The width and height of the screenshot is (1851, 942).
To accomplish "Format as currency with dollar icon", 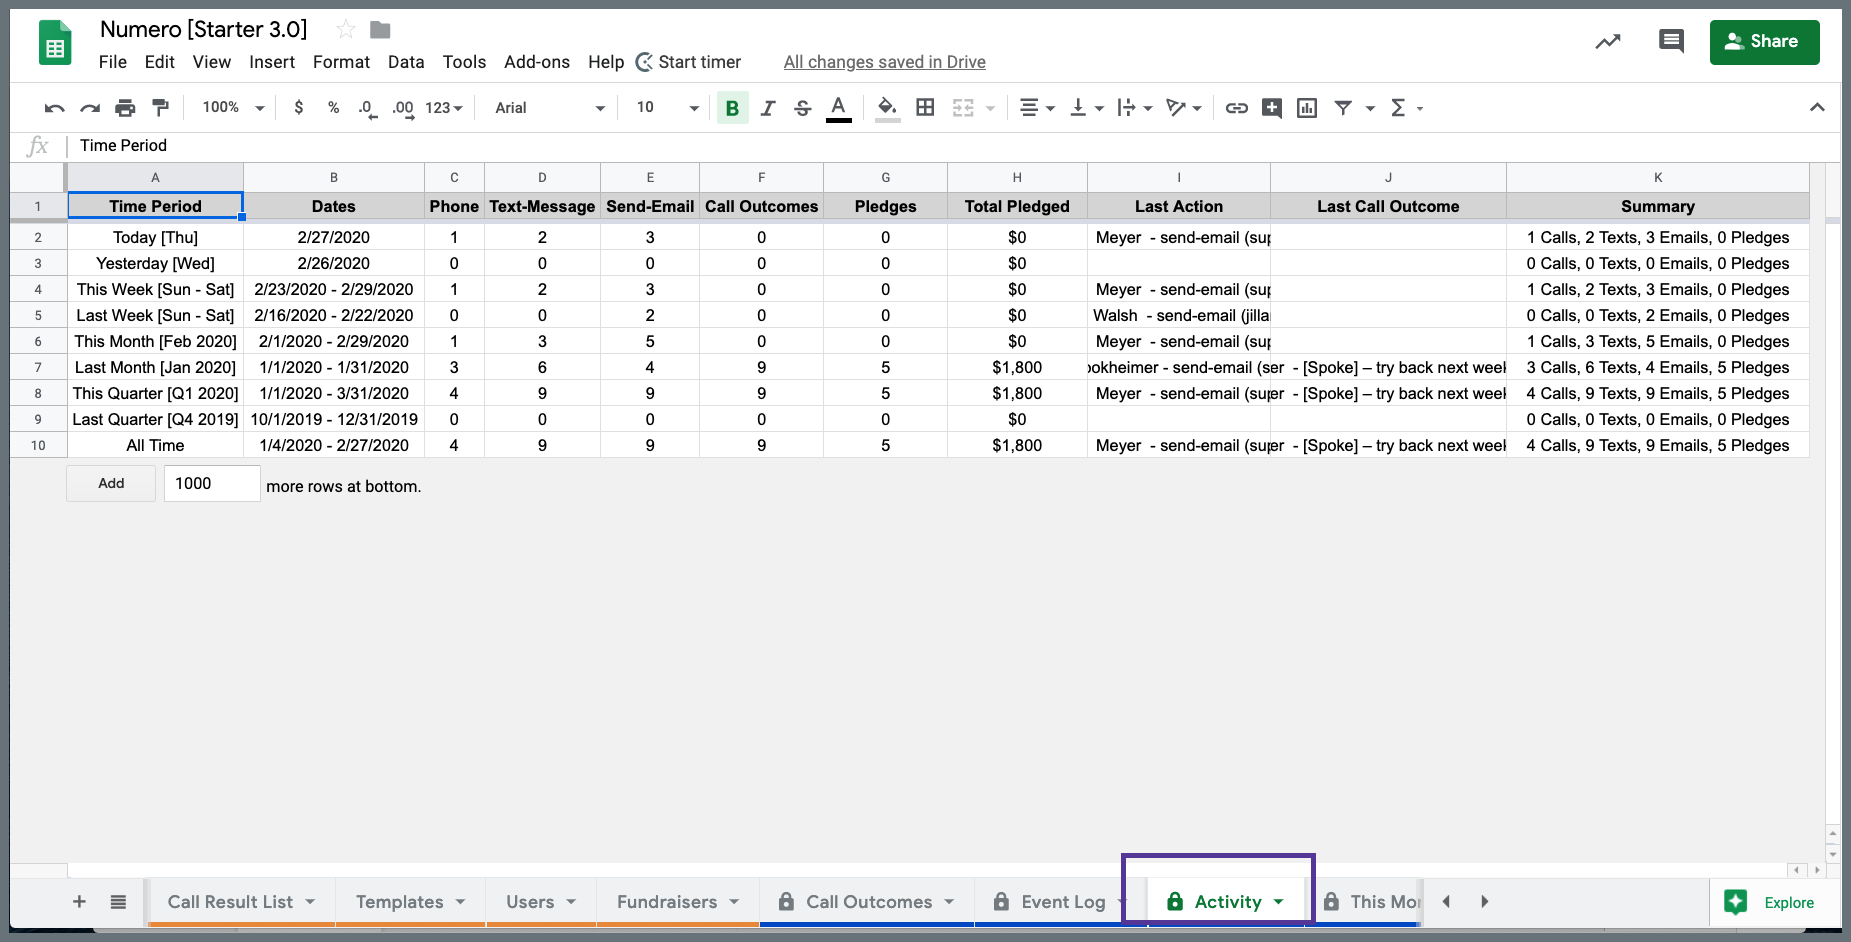I will pos(298,108).
